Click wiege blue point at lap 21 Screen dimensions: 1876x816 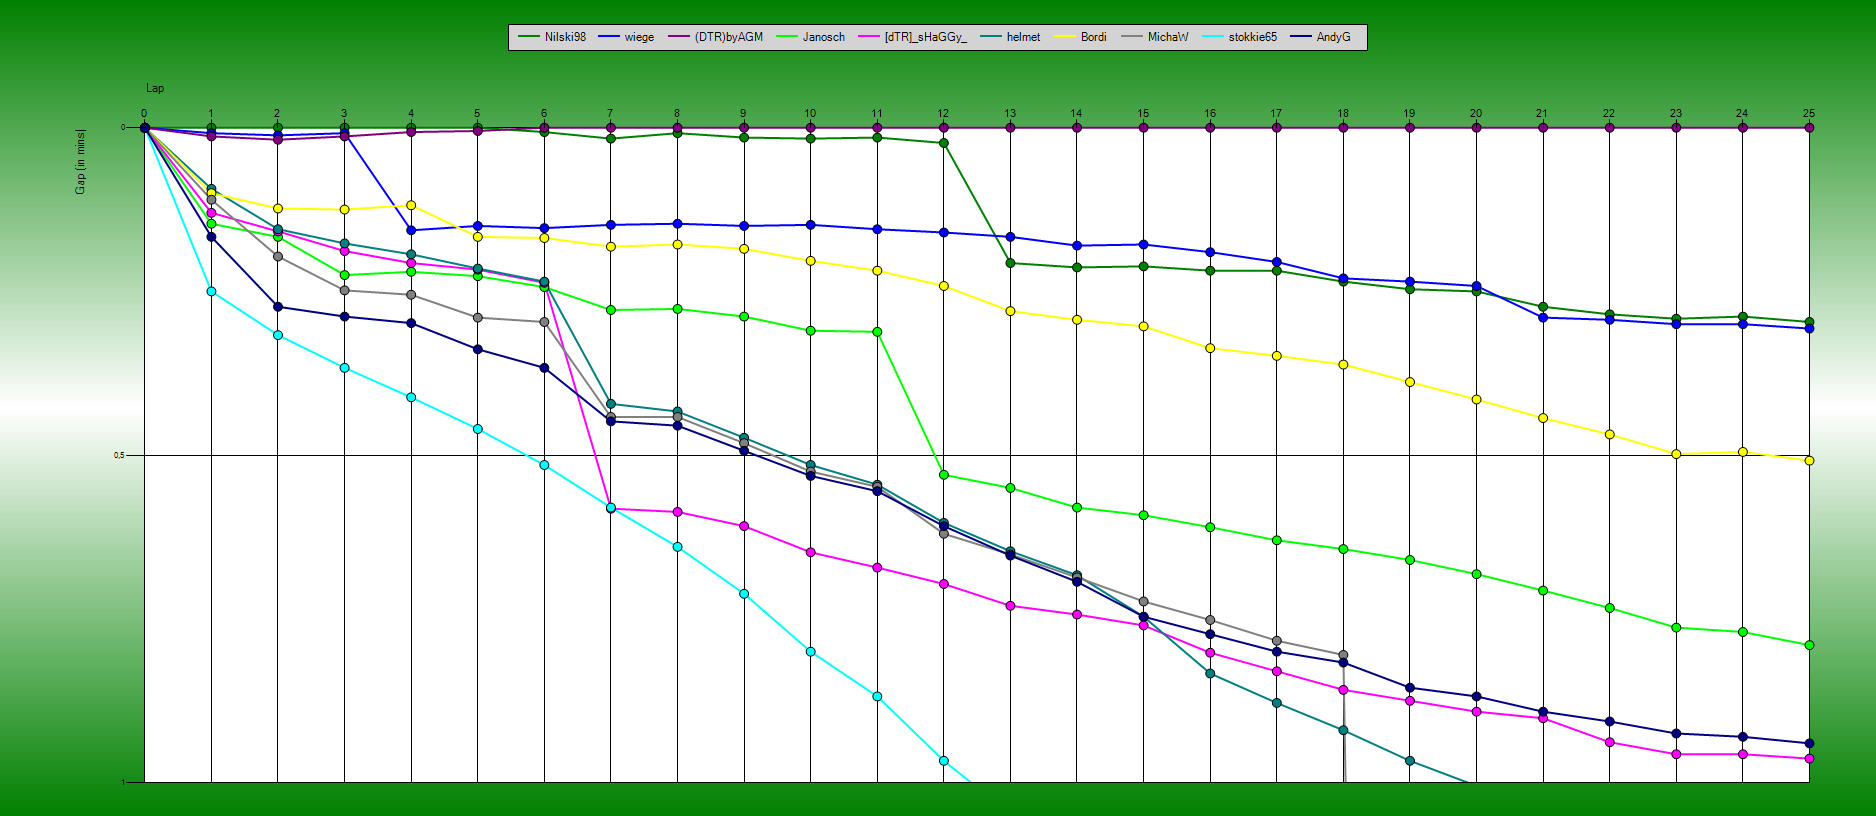coord(1543,318)
